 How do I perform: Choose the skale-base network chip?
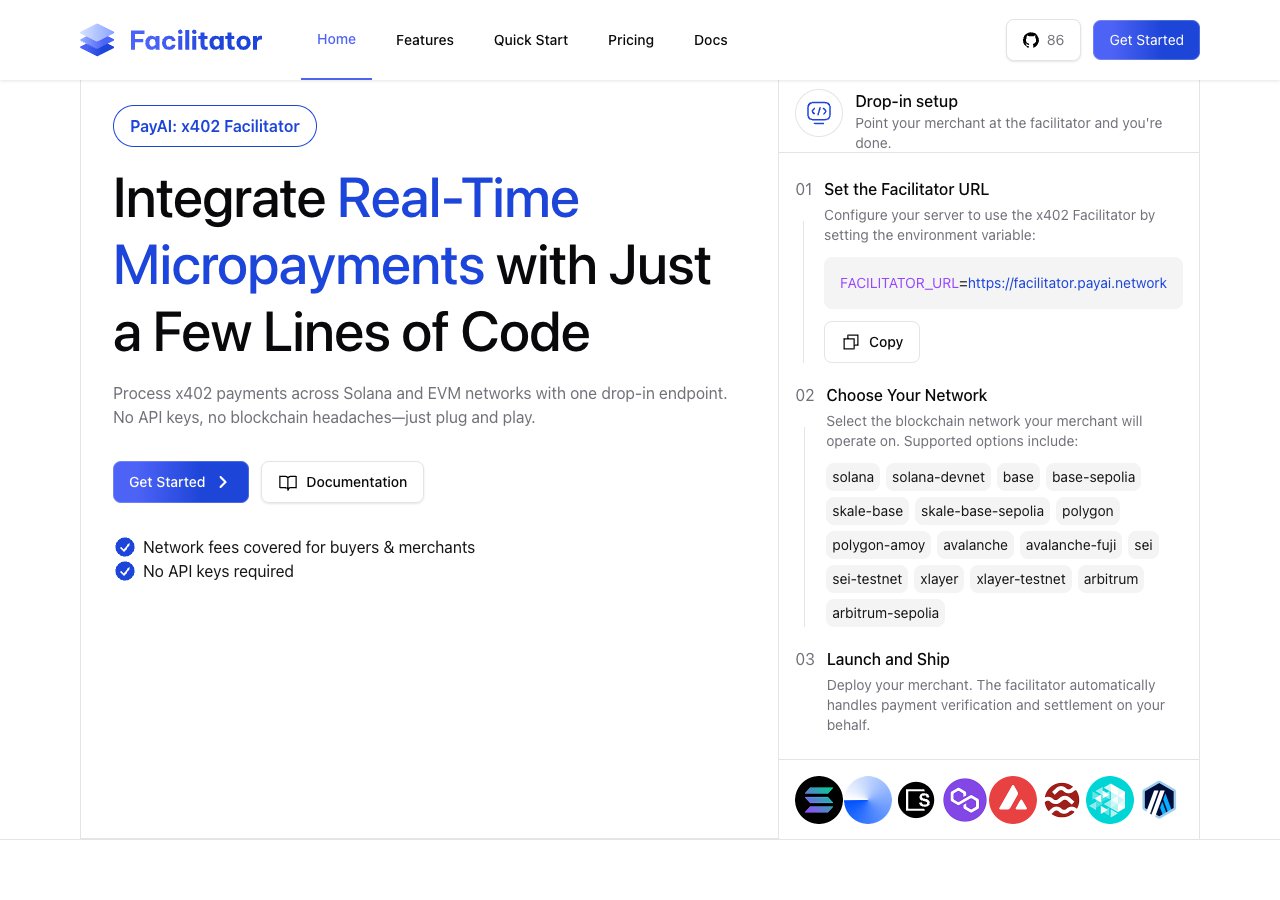pos(868,511)
